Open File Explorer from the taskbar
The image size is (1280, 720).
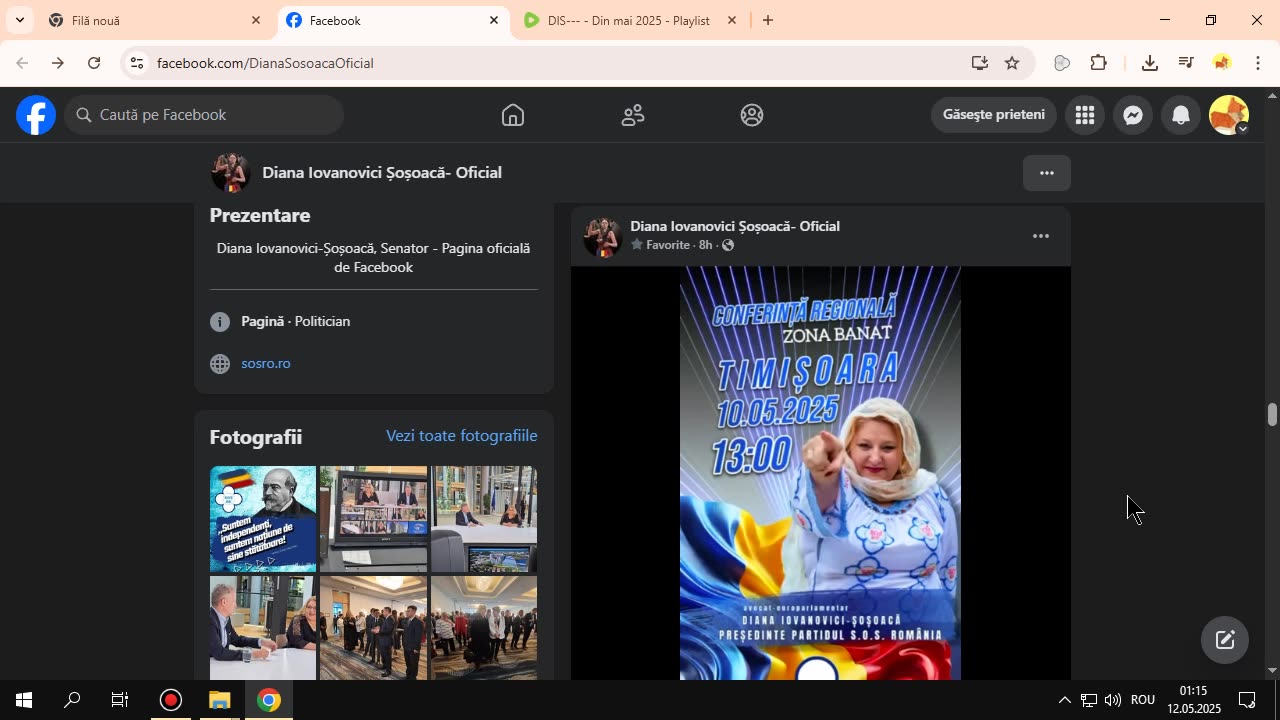220,700
